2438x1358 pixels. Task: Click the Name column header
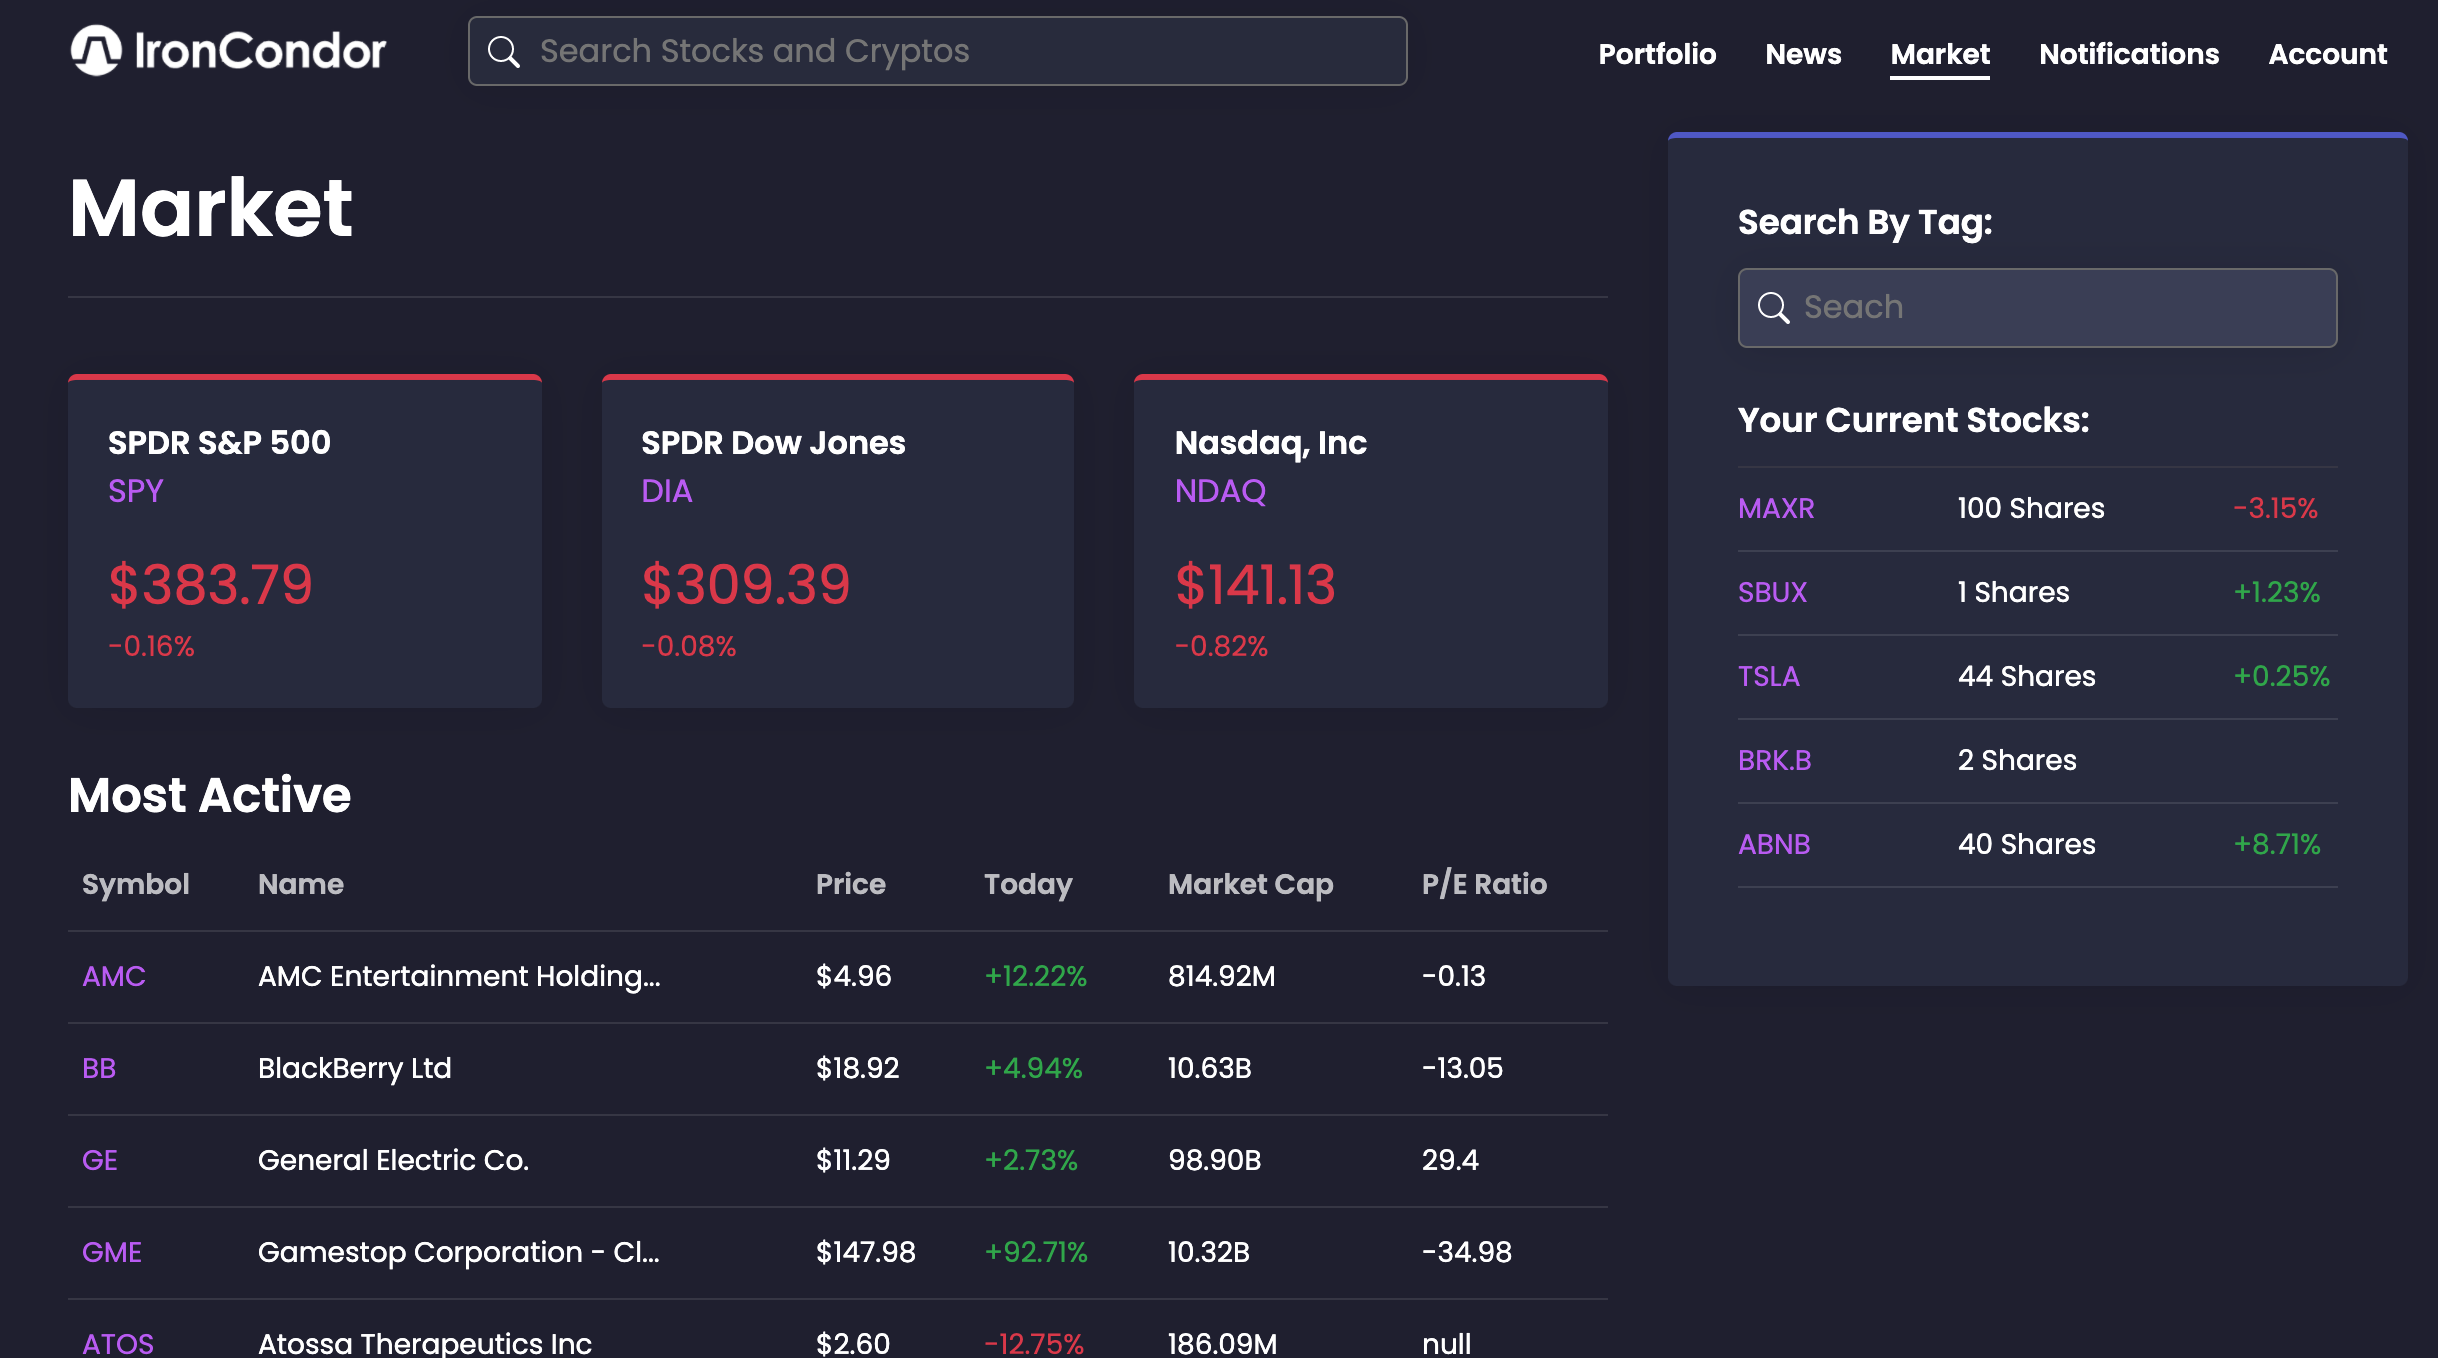point(301,884)
